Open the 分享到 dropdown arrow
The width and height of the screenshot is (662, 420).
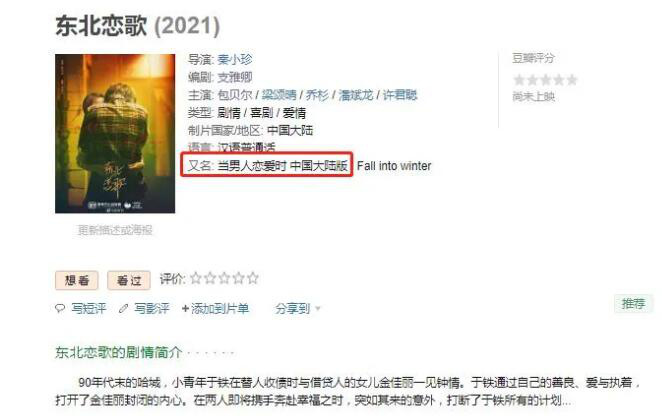[x=317, y=309]
